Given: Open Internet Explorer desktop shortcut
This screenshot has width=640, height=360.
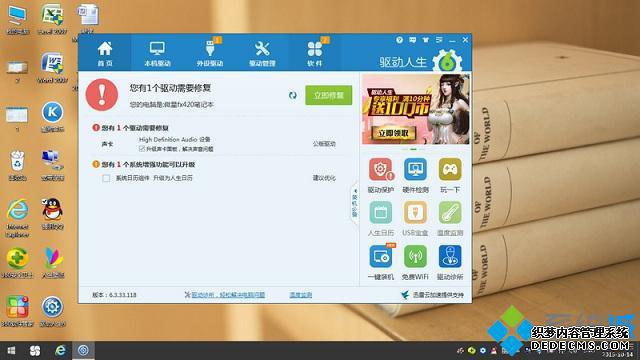Looking at the screenshot, I should tap(18, 218).
